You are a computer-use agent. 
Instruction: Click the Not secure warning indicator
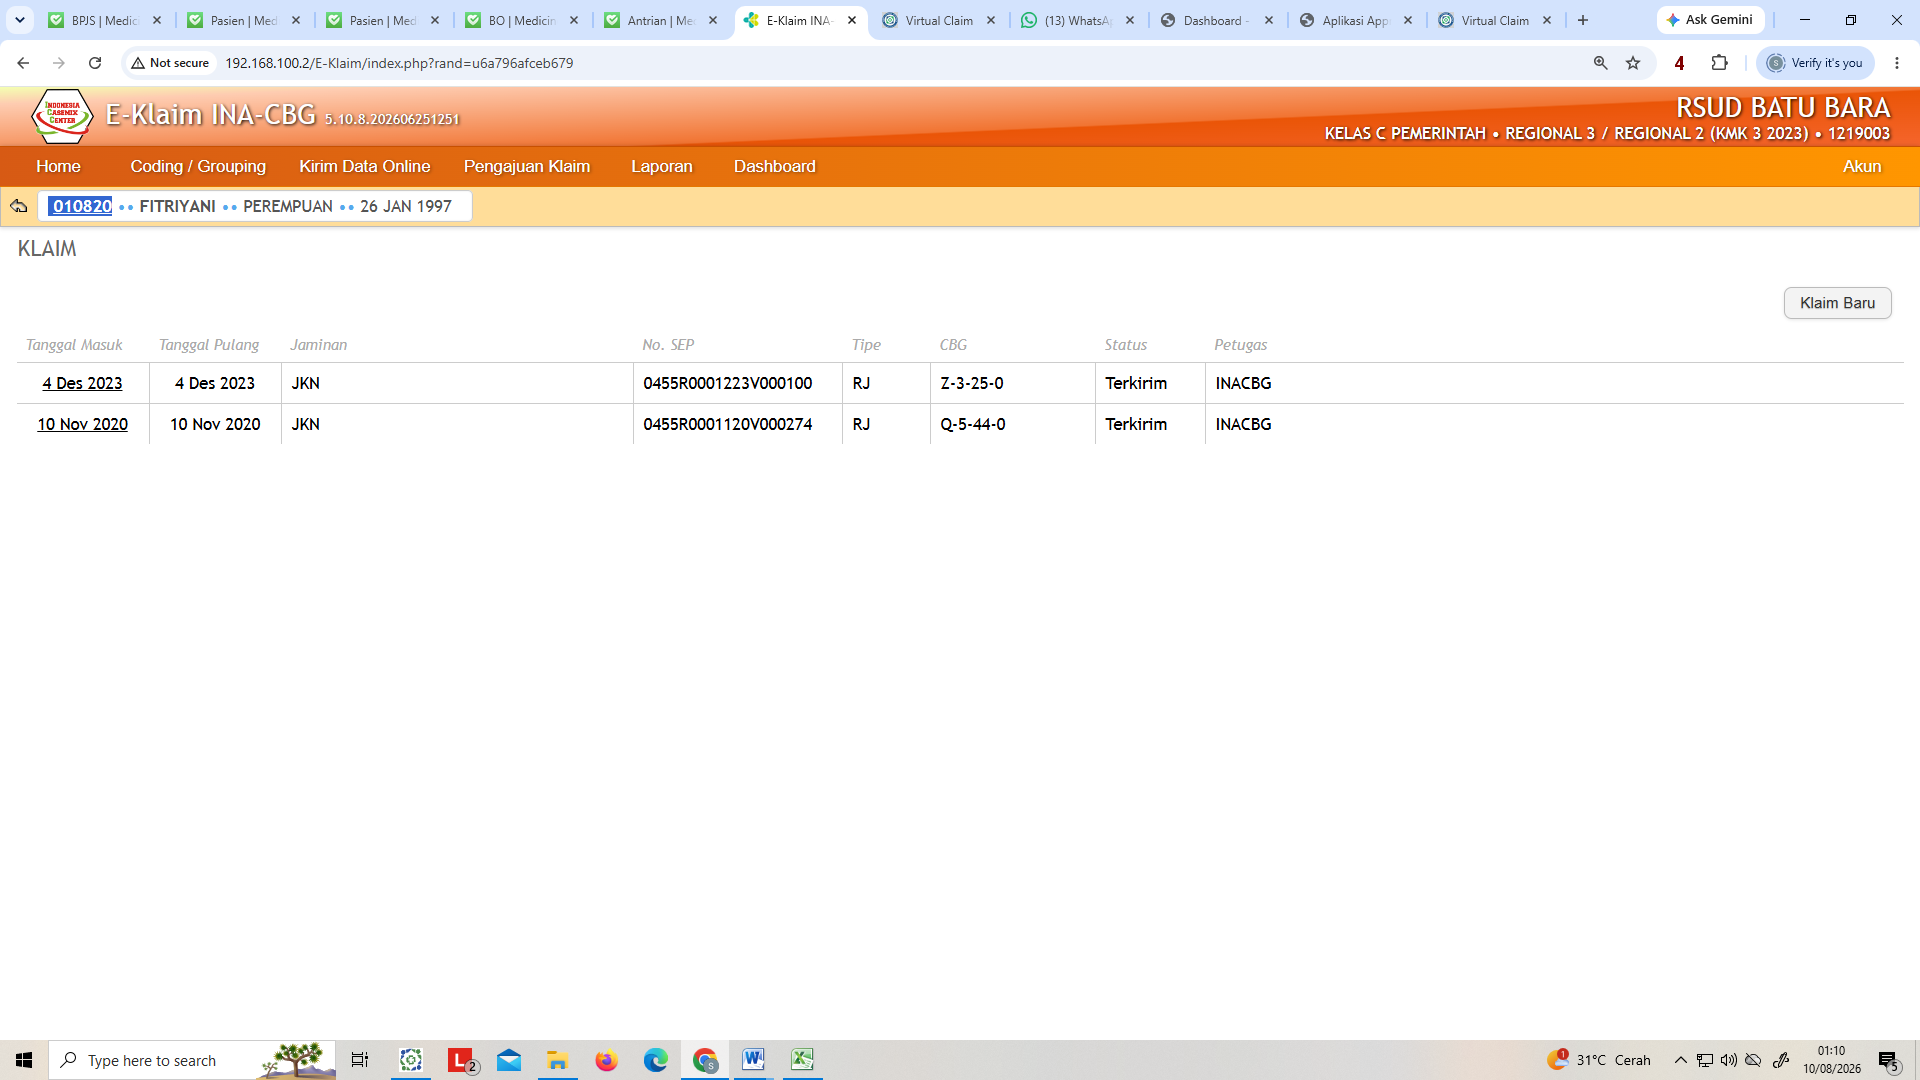pyautogui.click(x=170, y=63)
